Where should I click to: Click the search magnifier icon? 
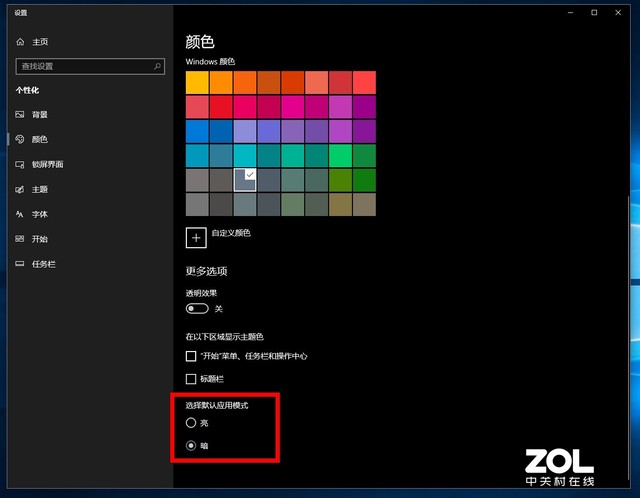[157, 66]
